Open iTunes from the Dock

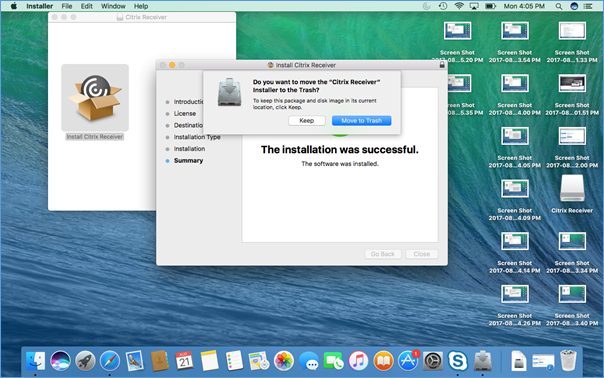tap(358, 361)
